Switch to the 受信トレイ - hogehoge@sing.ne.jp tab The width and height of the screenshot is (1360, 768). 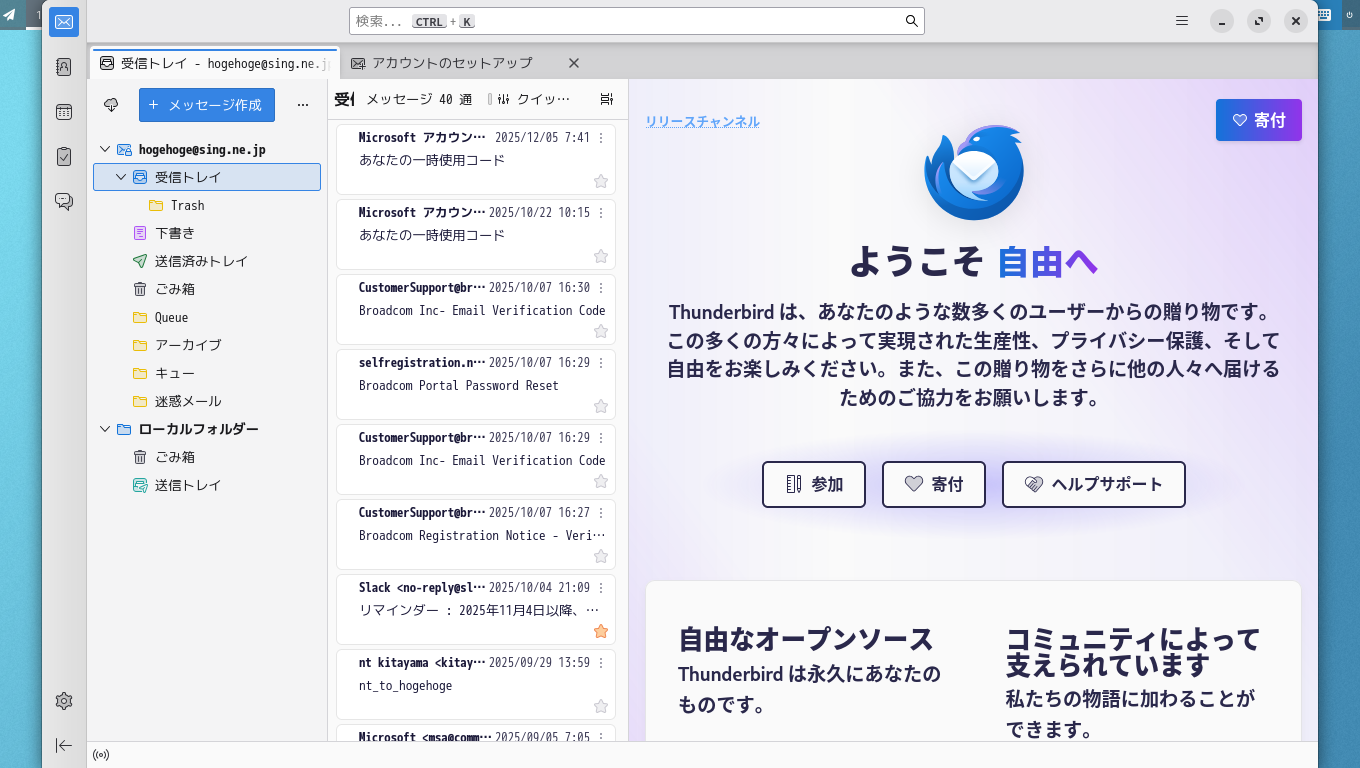[215, 63]
